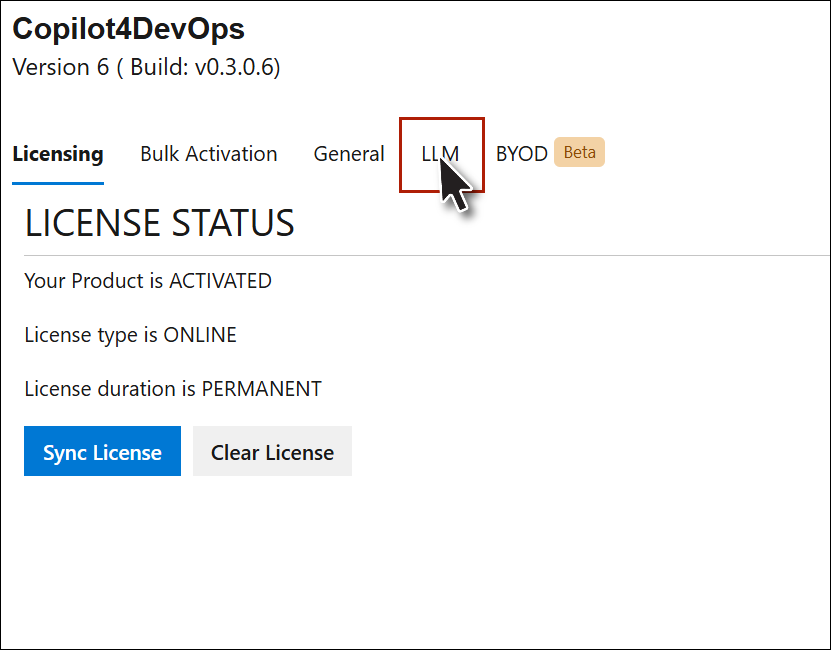The image size is (831, 650).
Task: Go to the BYOD tab
Action: tap(521, 154)
